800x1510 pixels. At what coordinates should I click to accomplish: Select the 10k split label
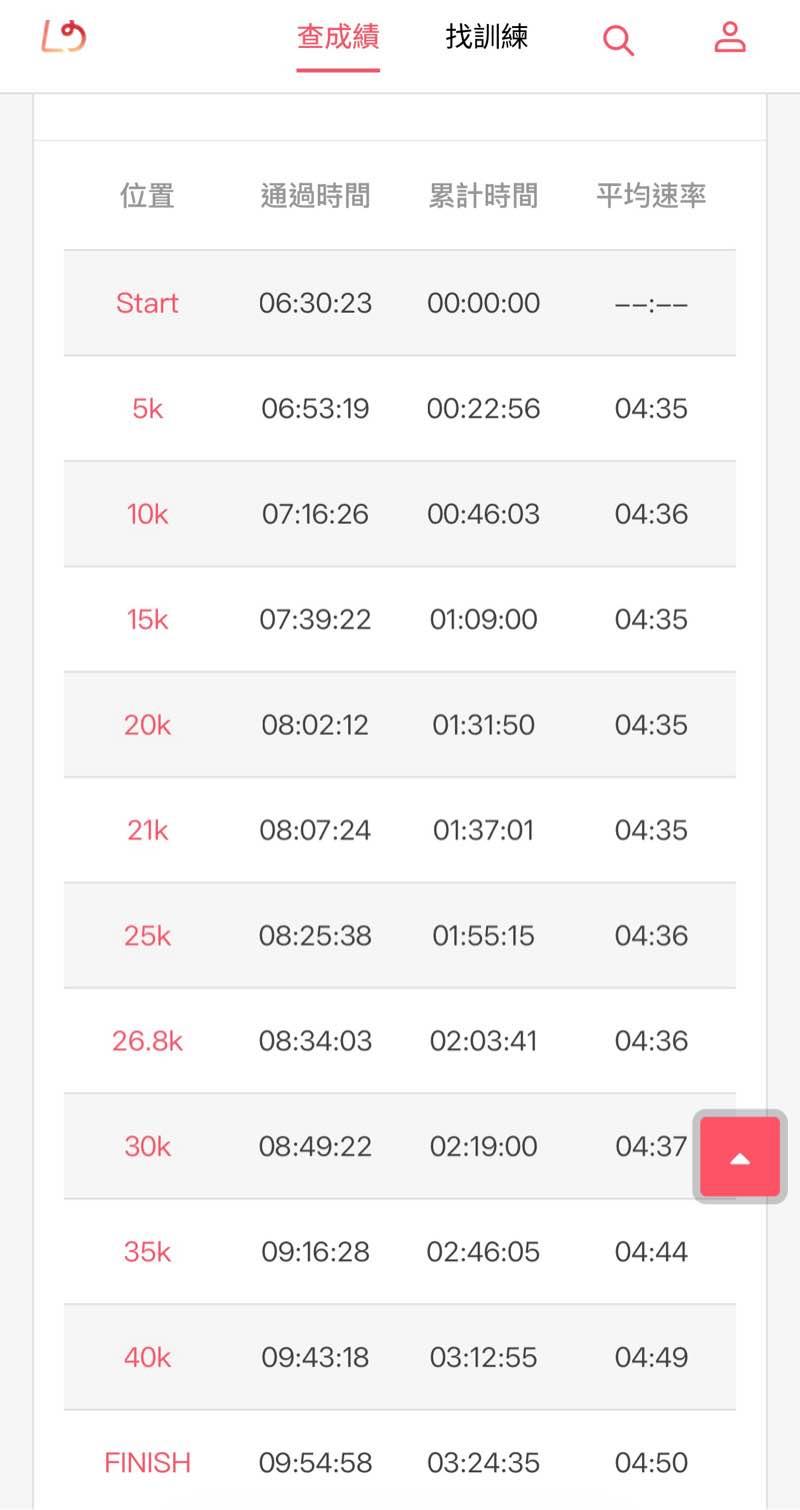(x=147, y=514)
